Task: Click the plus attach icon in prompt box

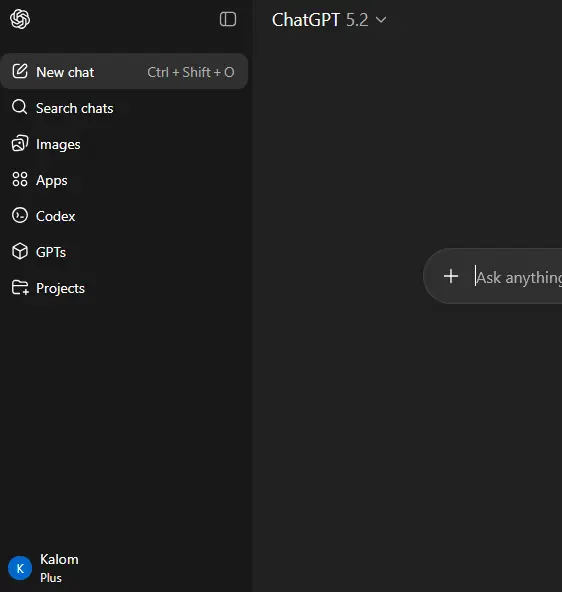Action: (x=451, y=276)
